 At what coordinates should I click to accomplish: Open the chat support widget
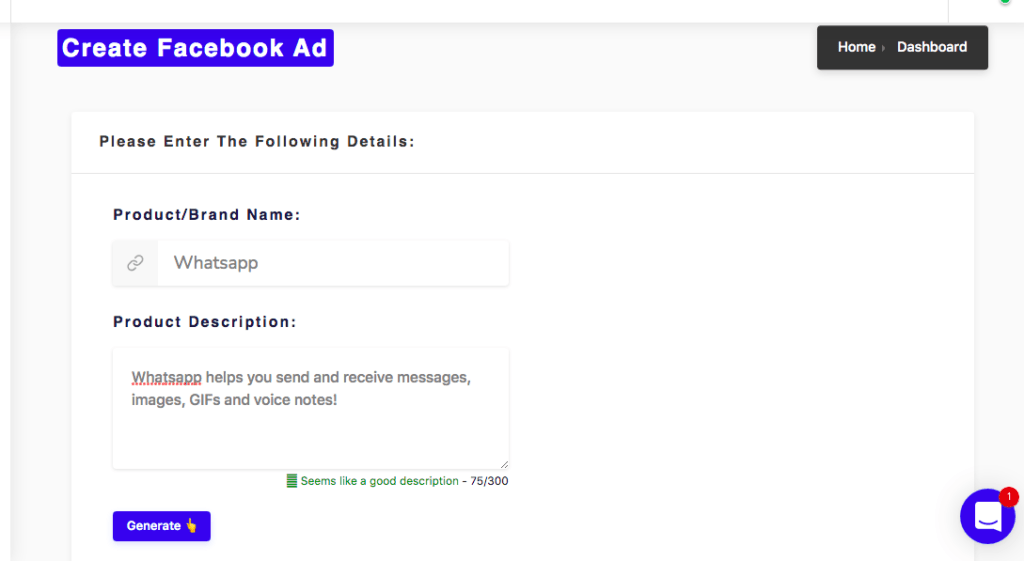pos(987,516)
